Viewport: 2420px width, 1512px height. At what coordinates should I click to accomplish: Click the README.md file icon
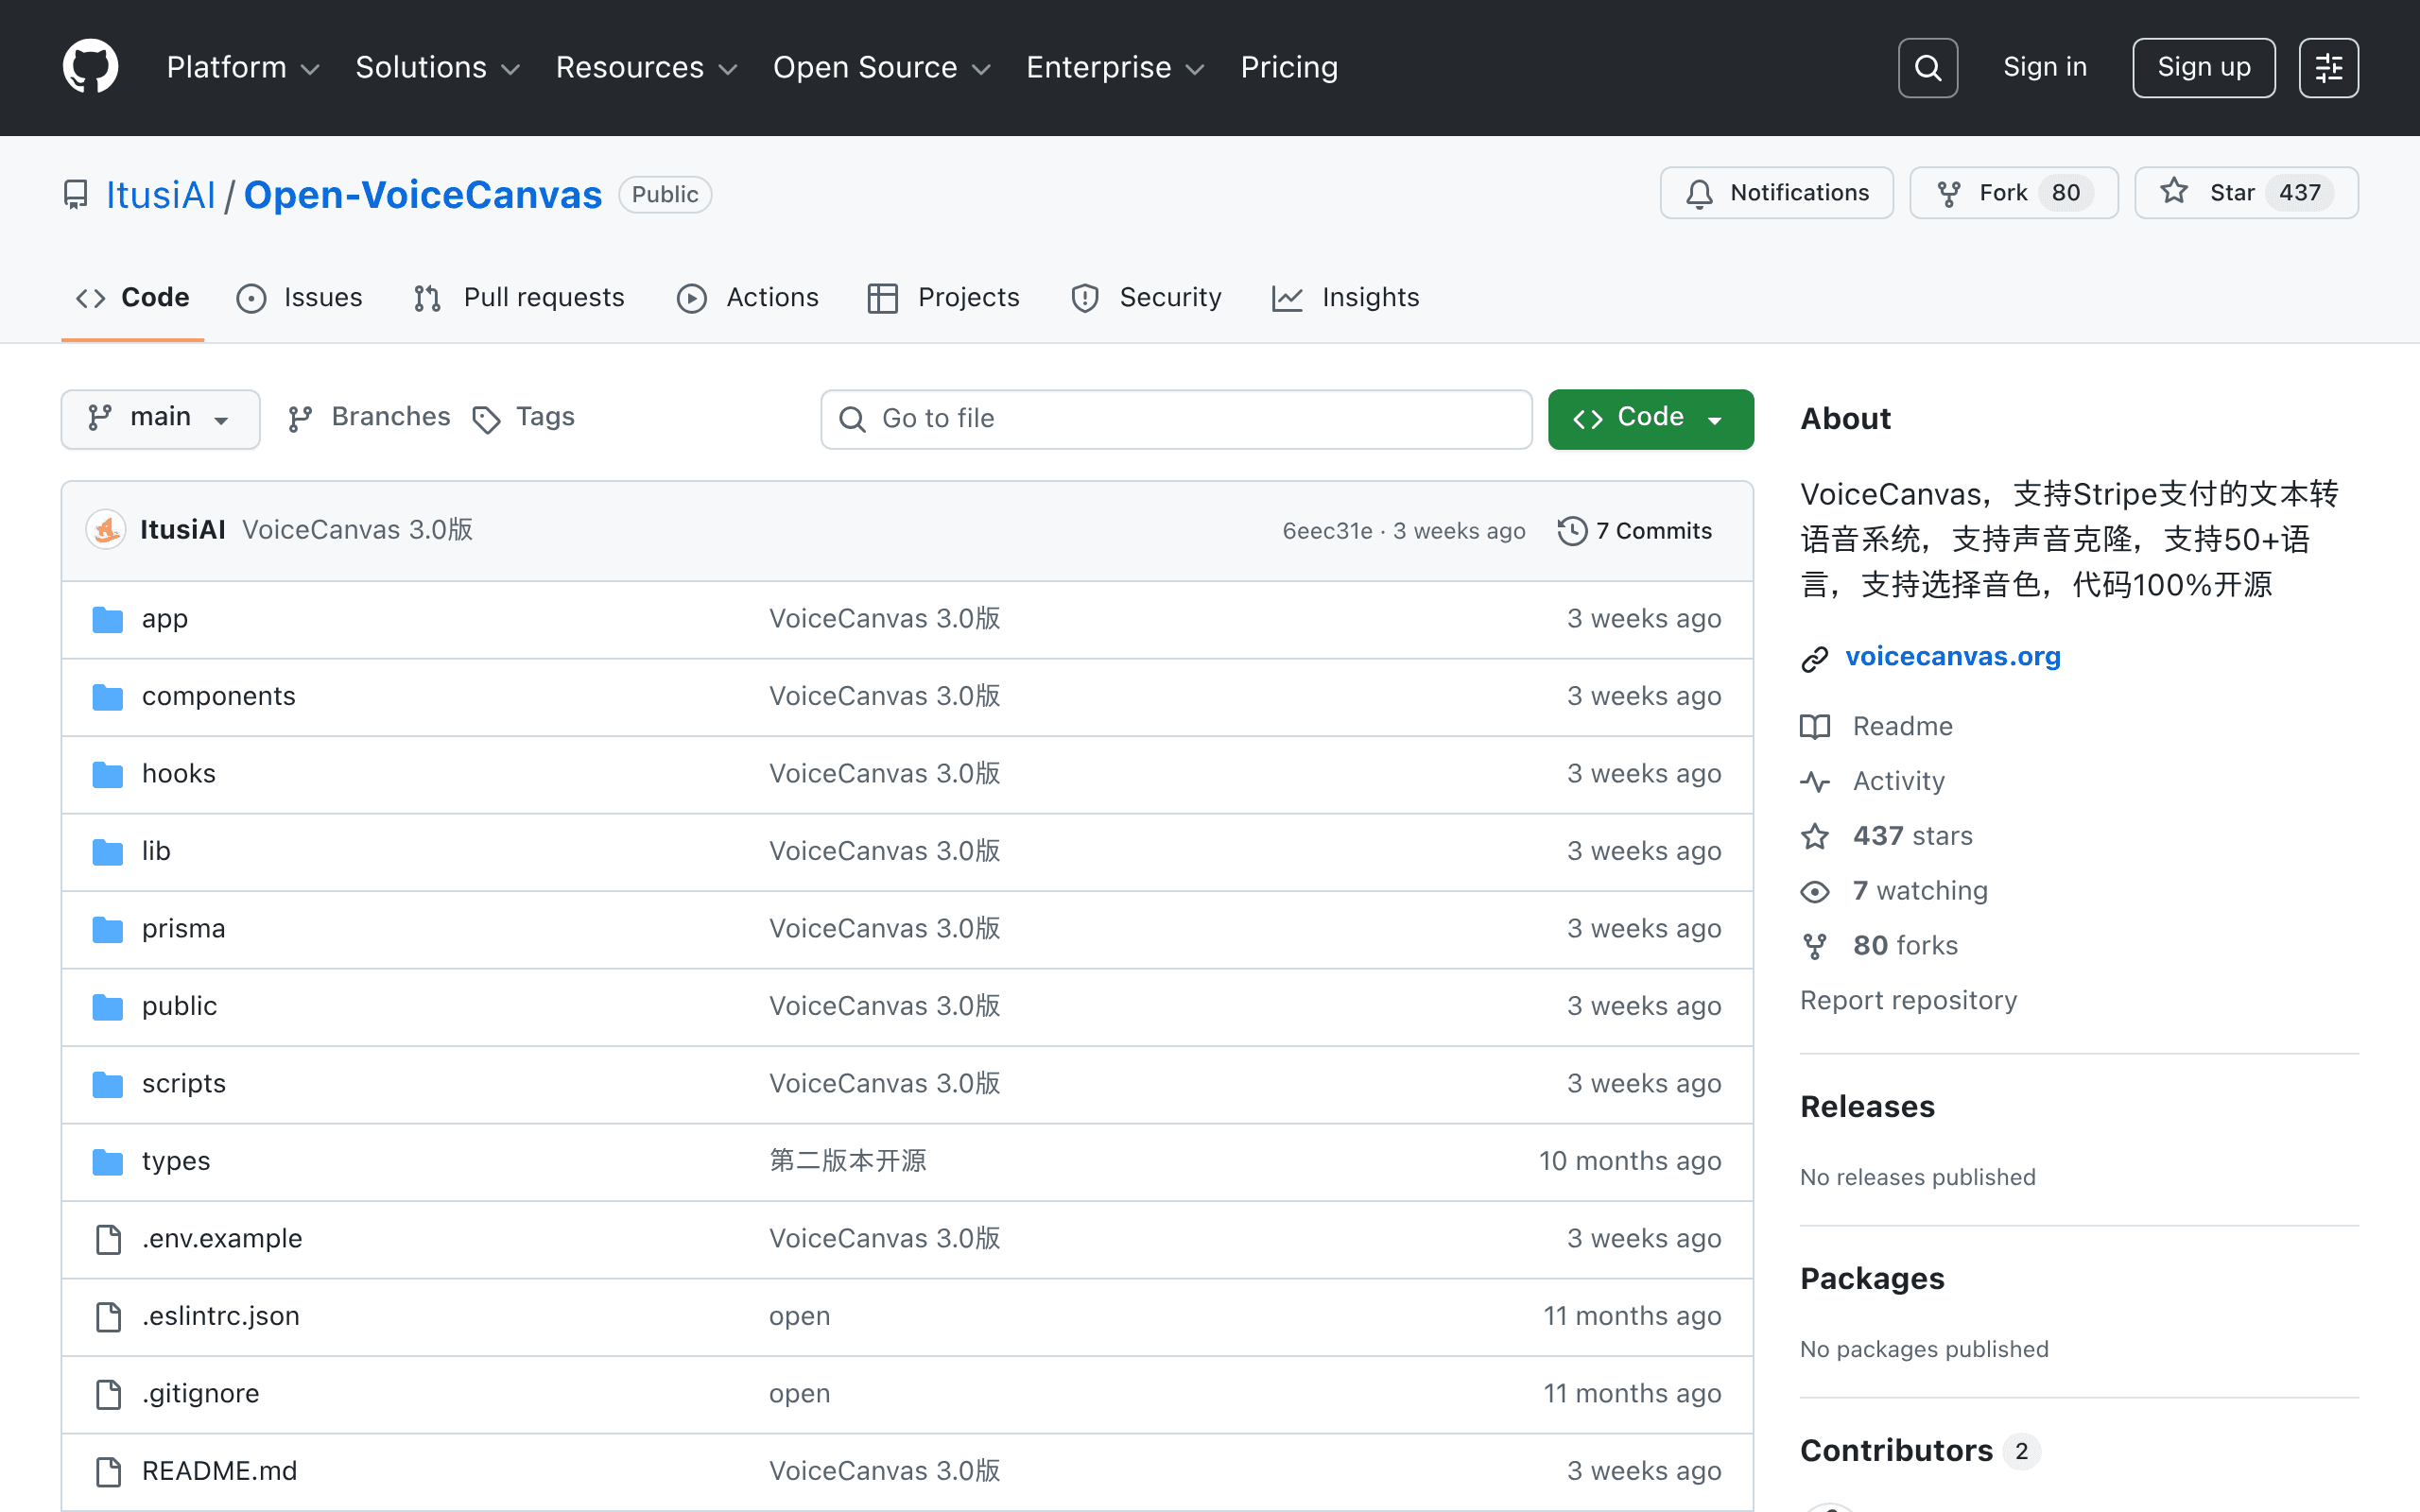[x=108, y=1472]
